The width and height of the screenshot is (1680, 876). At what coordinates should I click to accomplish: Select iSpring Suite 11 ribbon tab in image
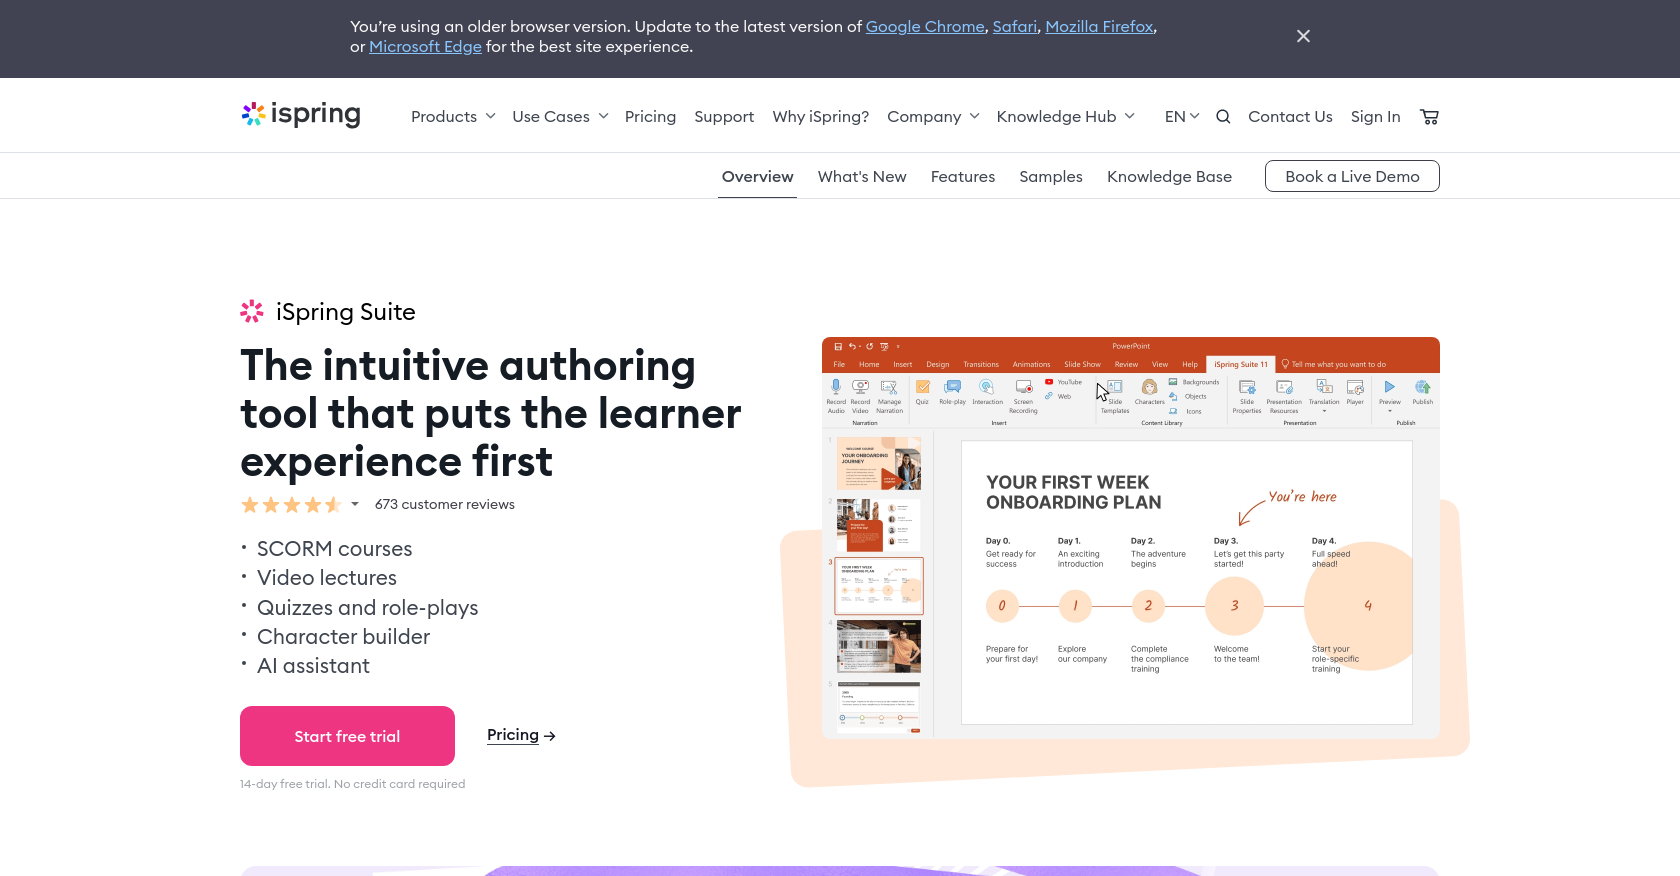[1241, 364]
